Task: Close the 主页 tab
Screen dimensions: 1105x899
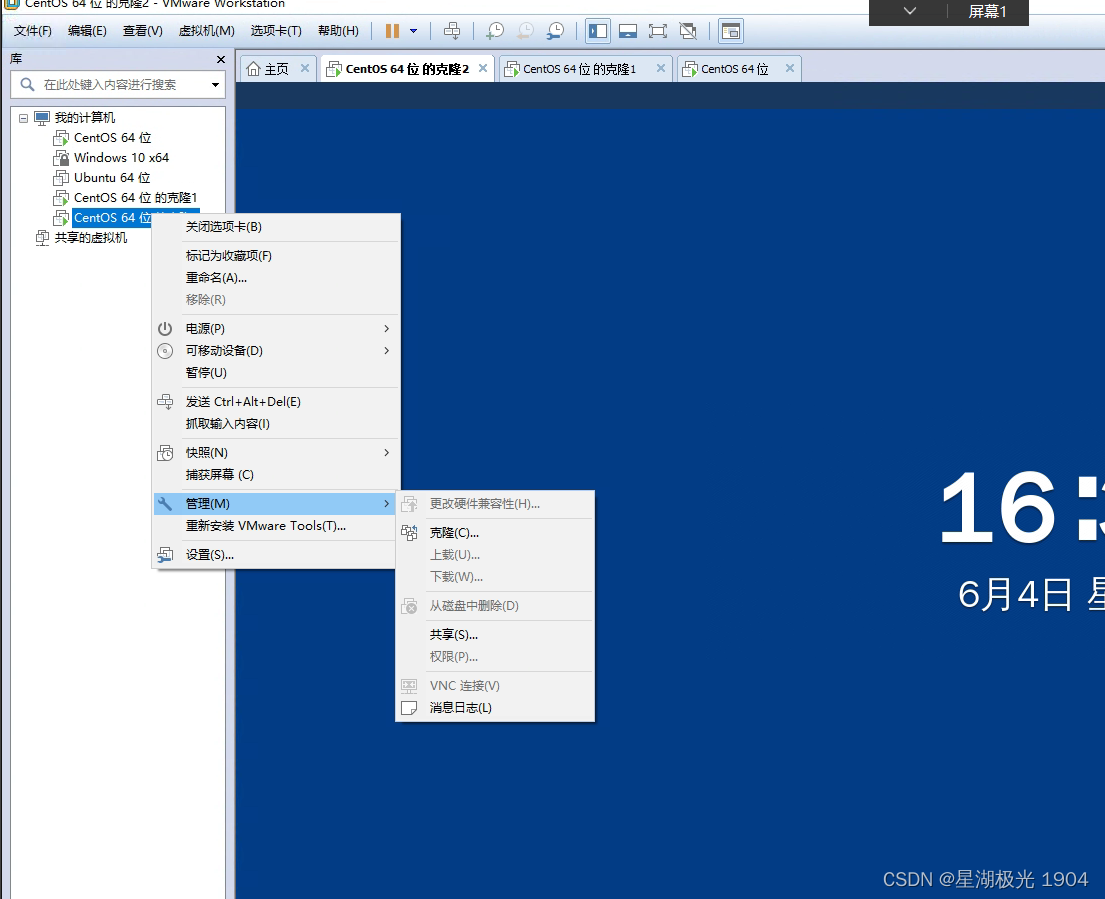Action: (304, 68)
